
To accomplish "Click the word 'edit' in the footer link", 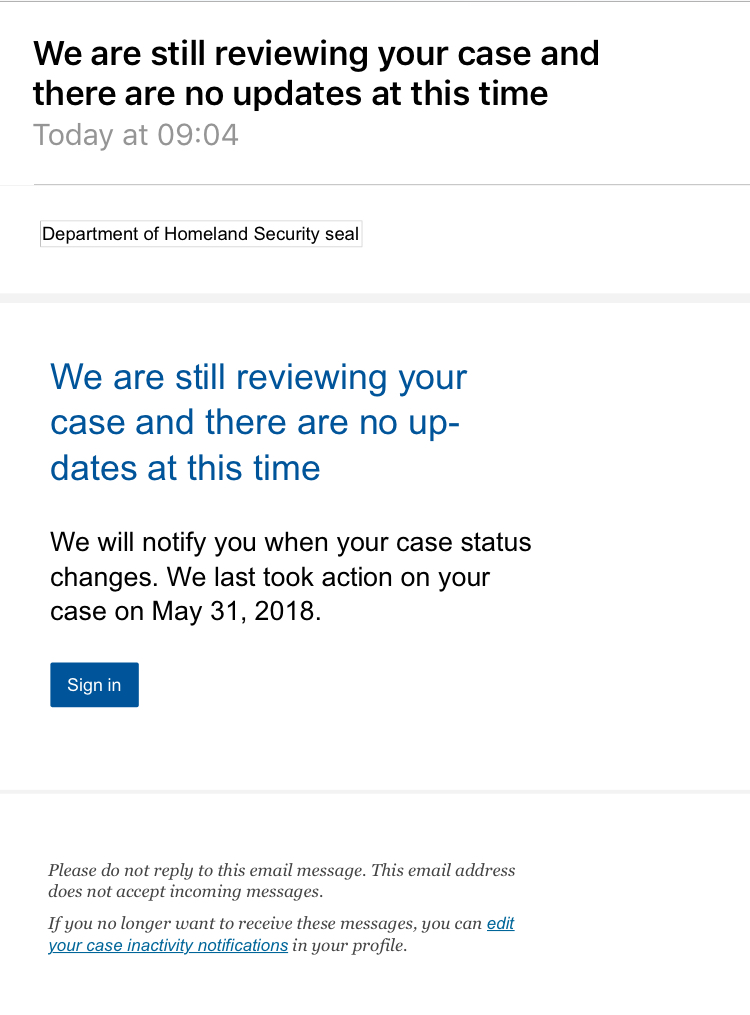I will point(500,924).
